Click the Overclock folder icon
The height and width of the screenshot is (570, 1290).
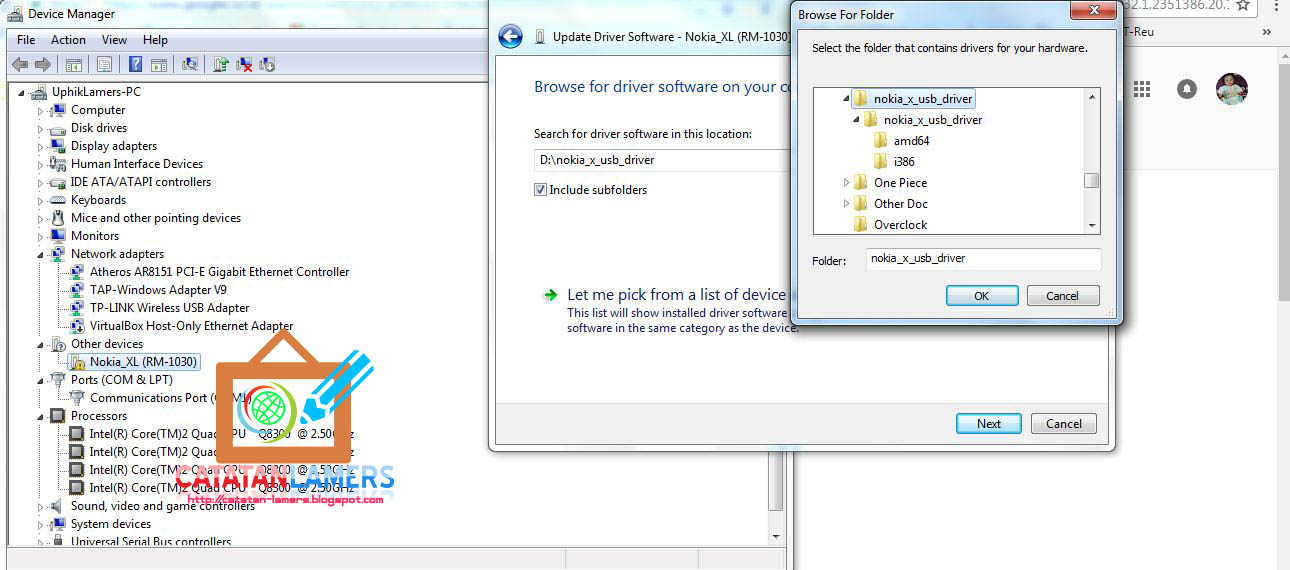861,225
